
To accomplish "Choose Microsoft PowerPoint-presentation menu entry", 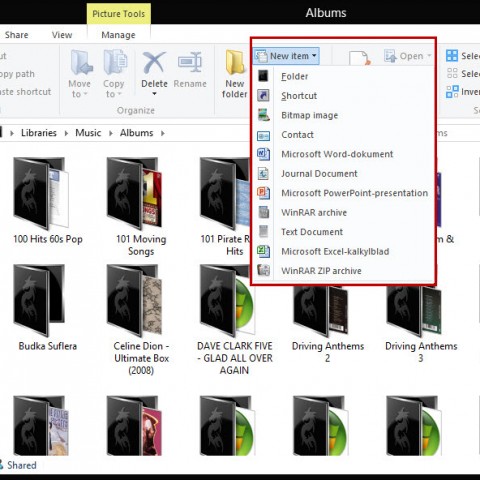I will point(343,193).
